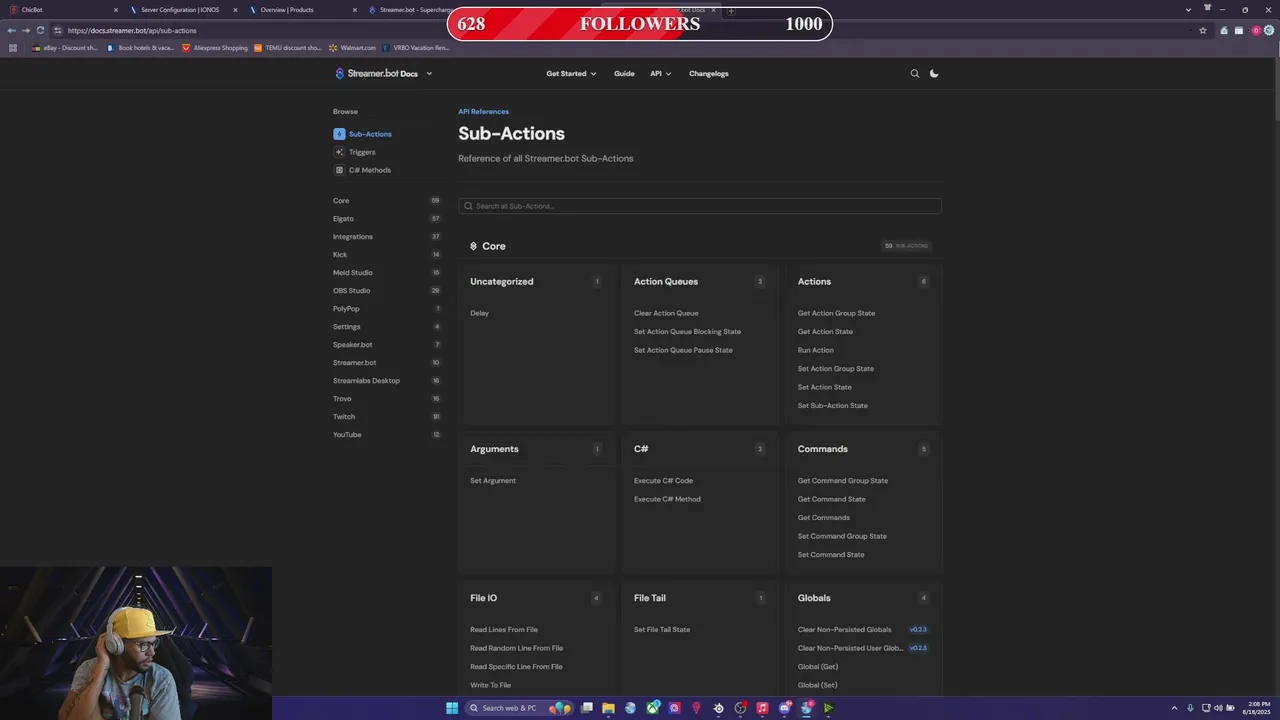This screenshot has height=720, width=1280.
Task: Click the API References breadcrumb link
Action: coord(483,112)
